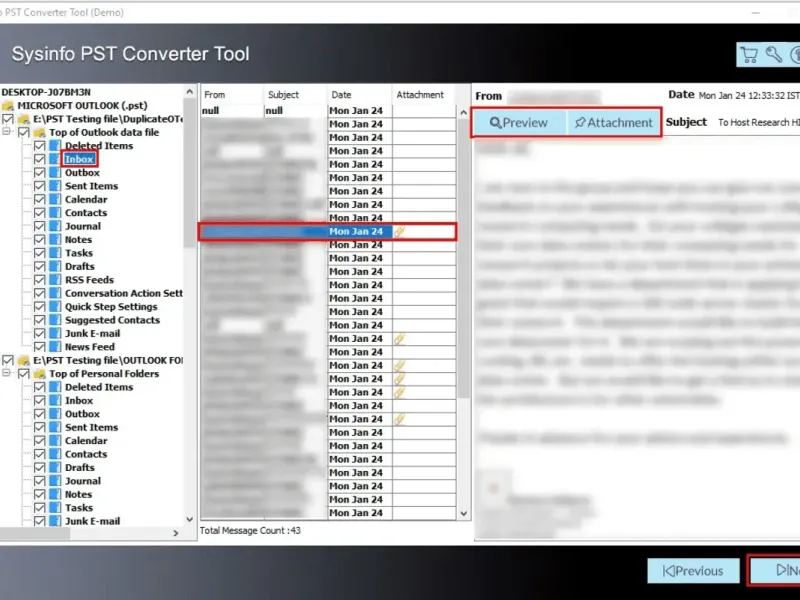Open the shopping cart purchase icon
Viewport: 800px width, 600px height.
748,55
